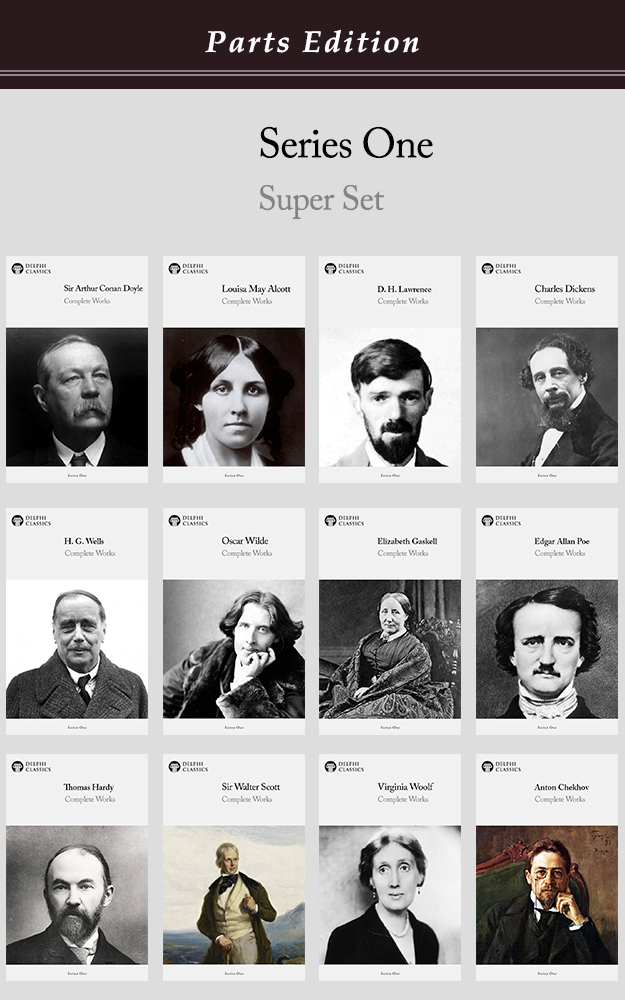Open the Anton Chekhov book cover

(547, 867)
